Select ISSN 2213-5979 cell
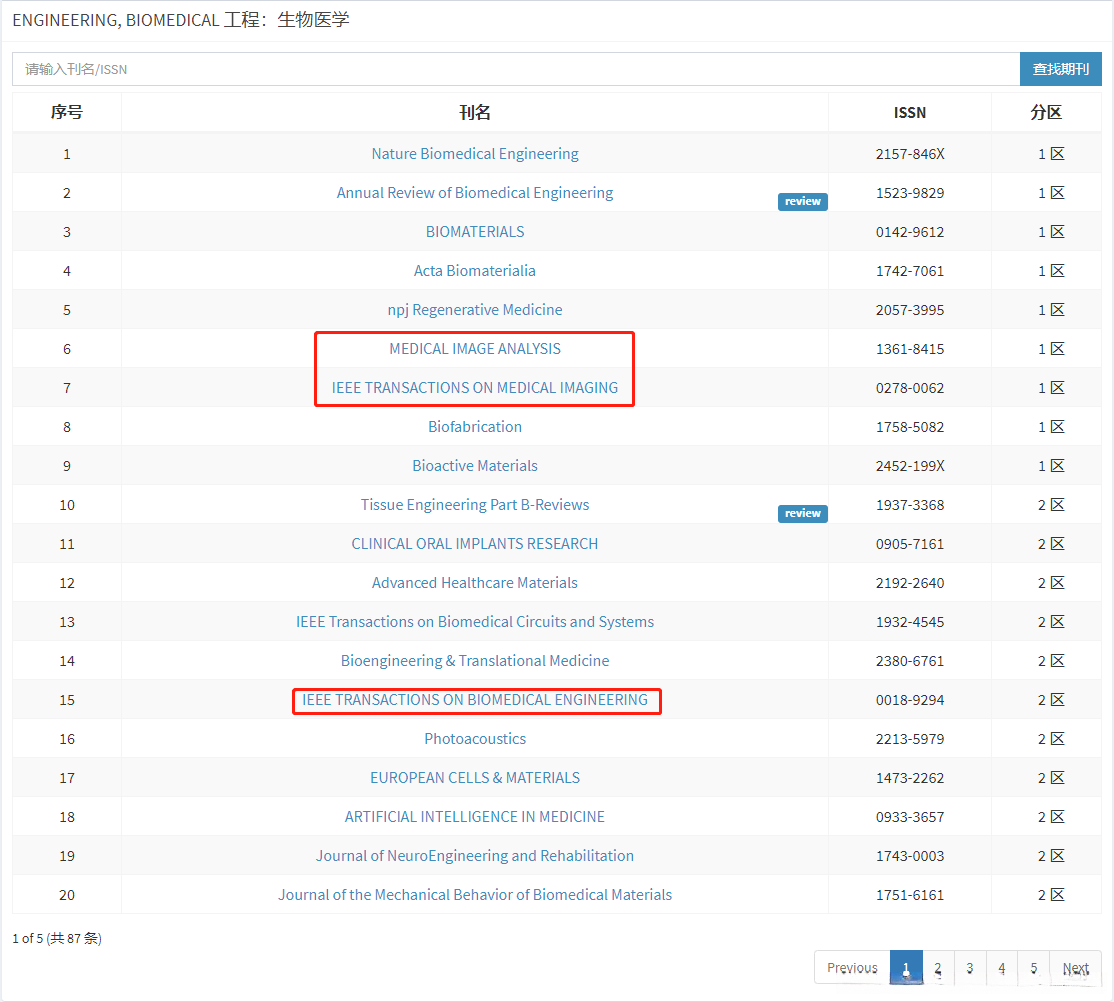The image size is (1114, 1002). pos(910,739)
